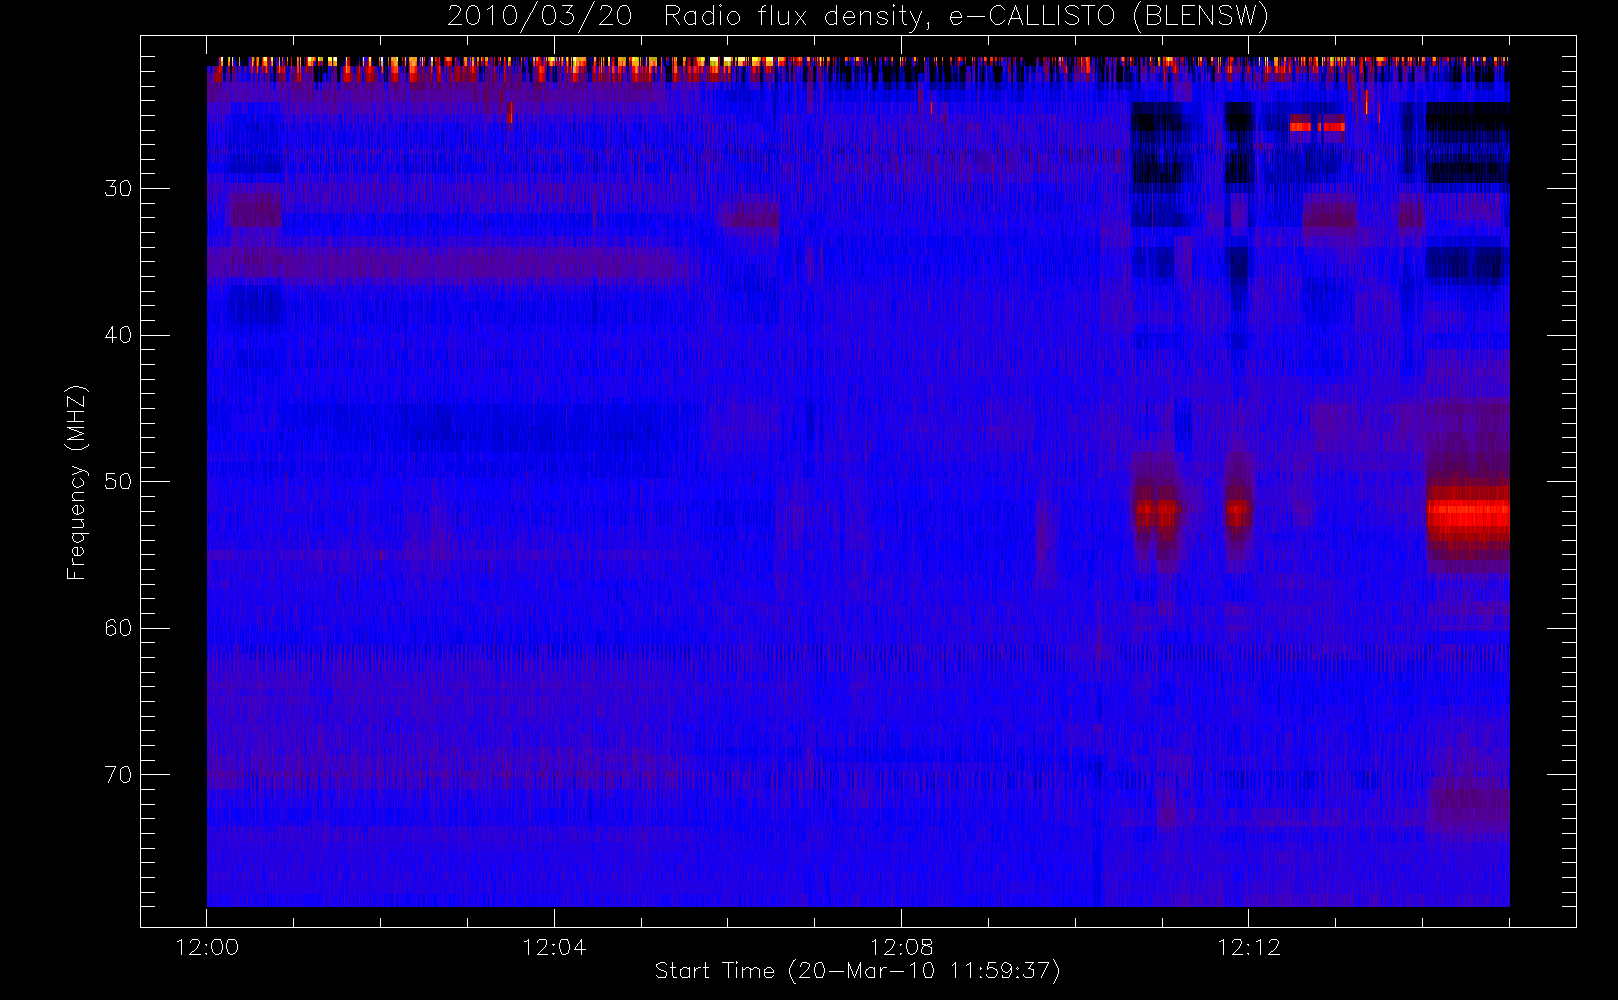Click the 50 MHz frequency tick label
Screen dimensions: 1618x1000
pos(118,482)
